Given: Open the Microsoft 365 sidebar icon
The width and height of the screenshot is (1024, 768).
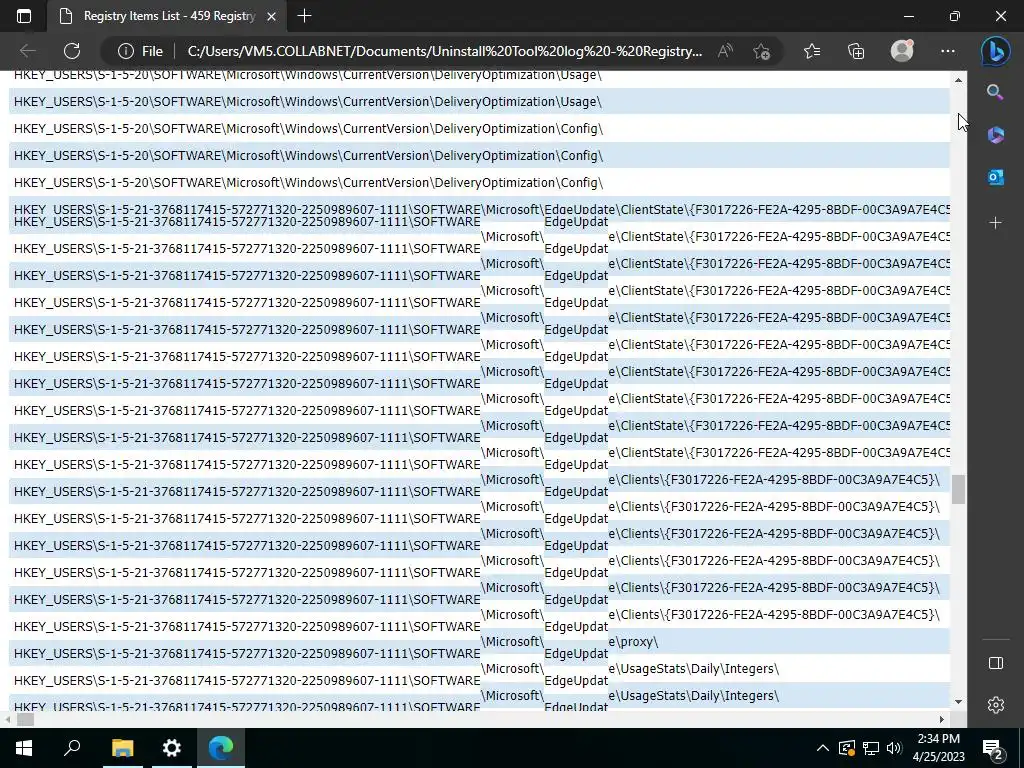Looking at the screenshot, I should pos(995,135).
